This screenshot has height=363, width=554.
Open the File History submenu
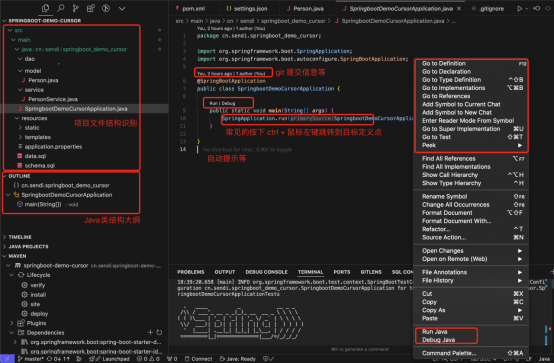[471, 281]
